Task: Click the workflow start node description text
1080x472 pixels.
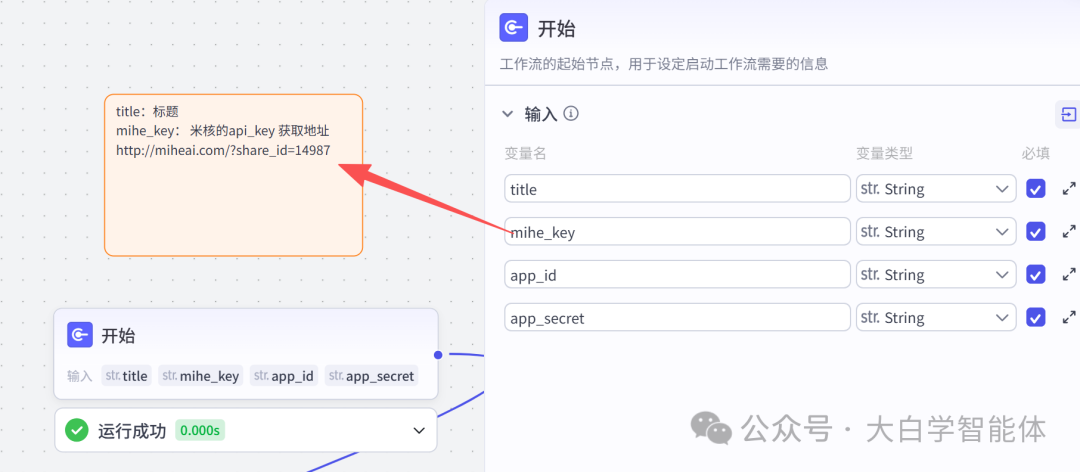Action: click(663, 65)
